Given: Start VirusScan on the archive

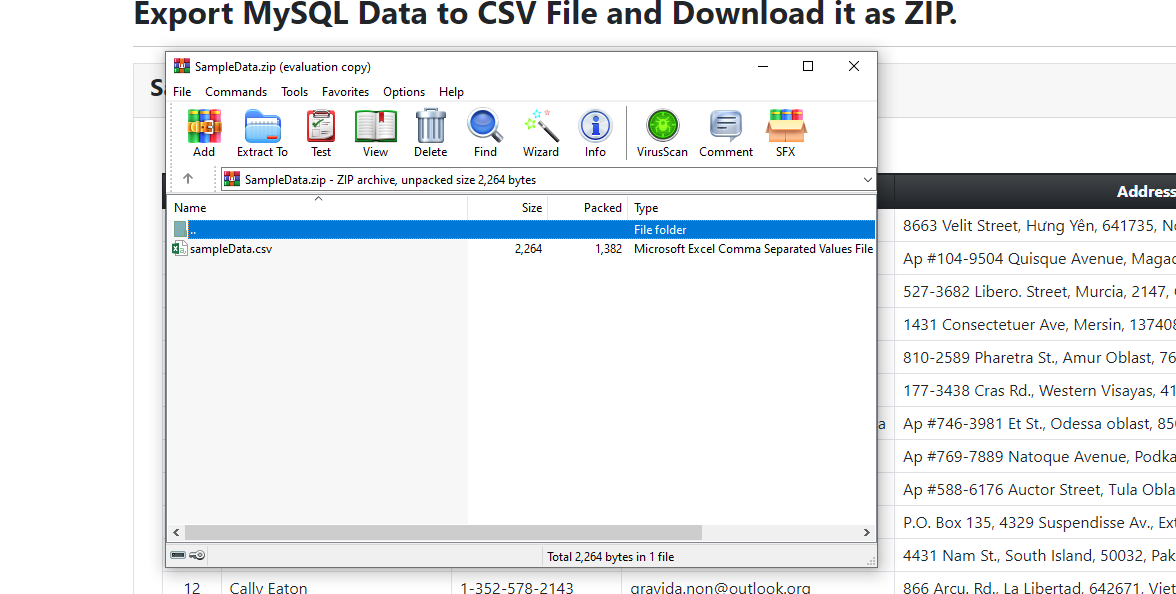Looking at the screenshot, I should coord(662,133).
